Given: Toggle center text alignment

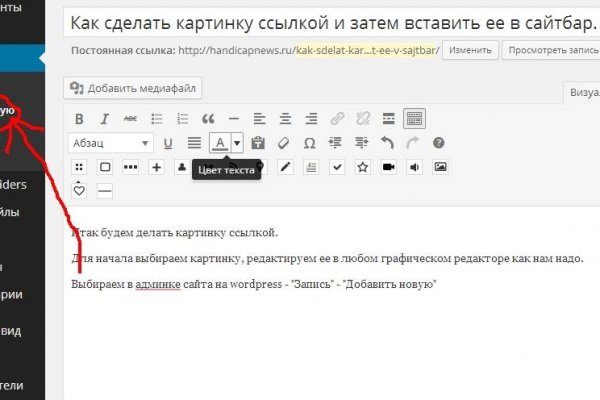Looking at the screenshot, I should click(285, 119).
